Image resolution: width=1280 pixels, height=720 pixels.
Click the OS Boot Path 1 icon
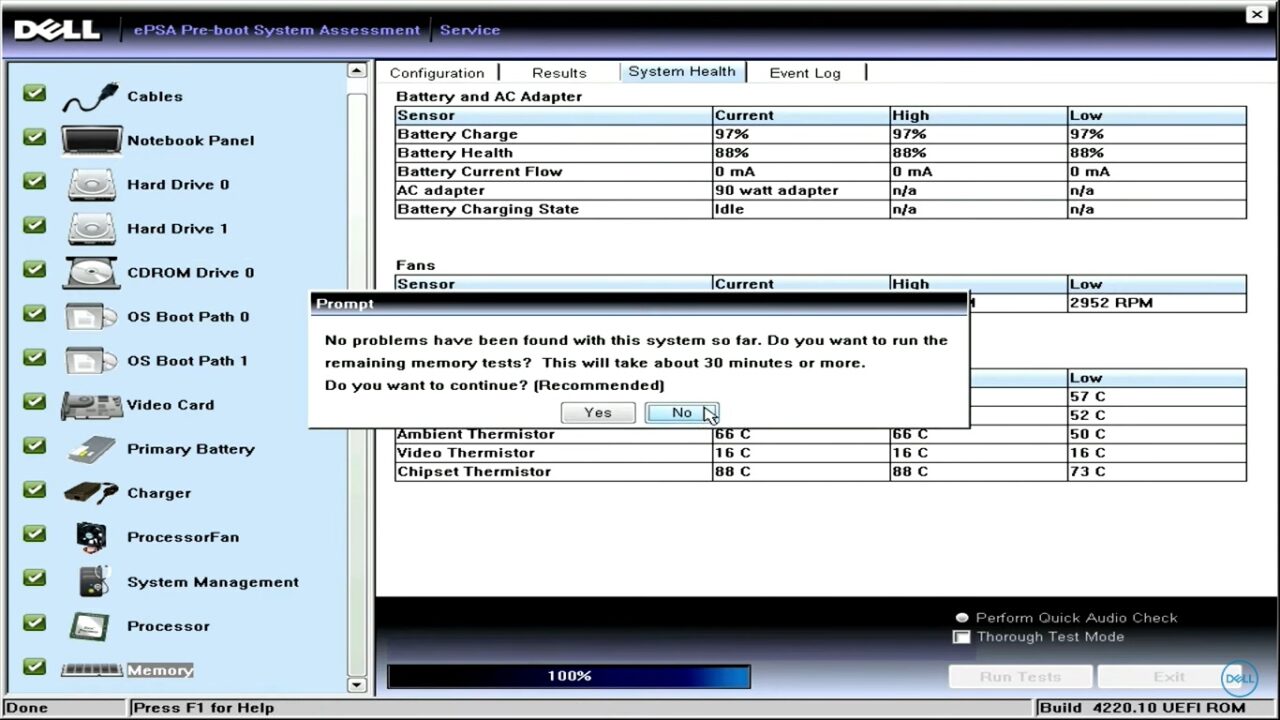pos(91,361)
